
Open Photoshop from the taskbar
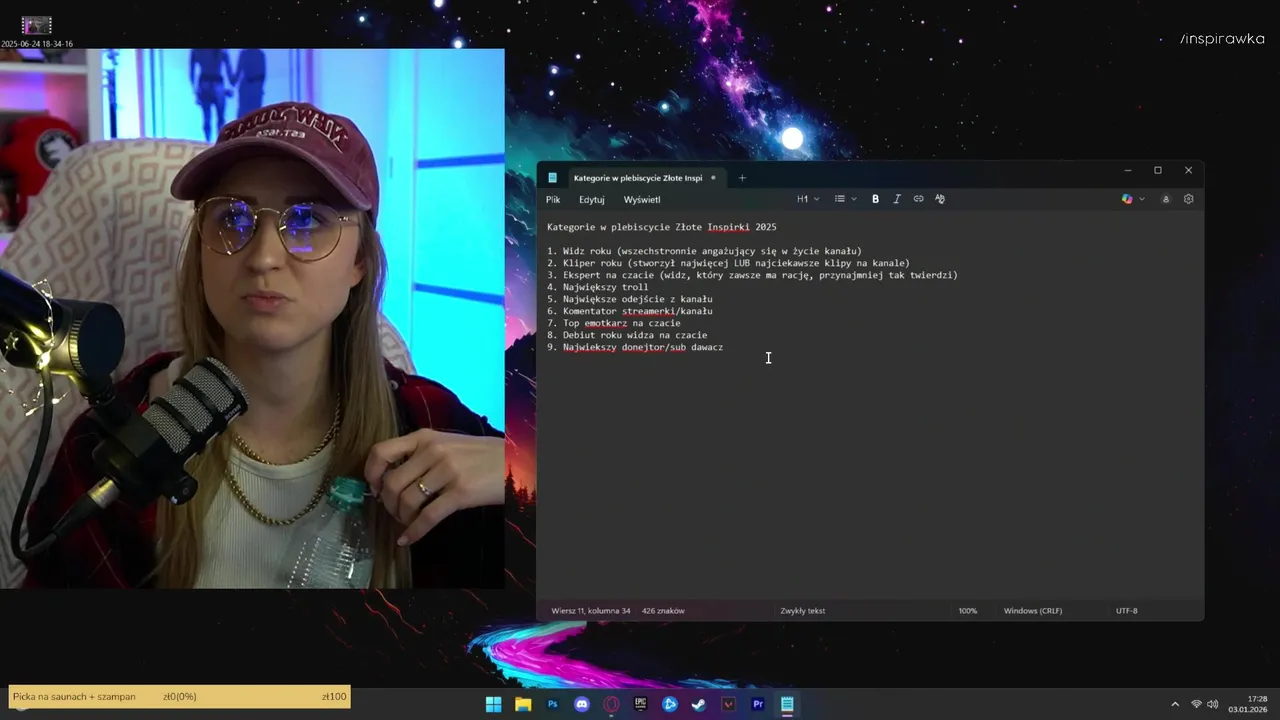pos(552,704)
